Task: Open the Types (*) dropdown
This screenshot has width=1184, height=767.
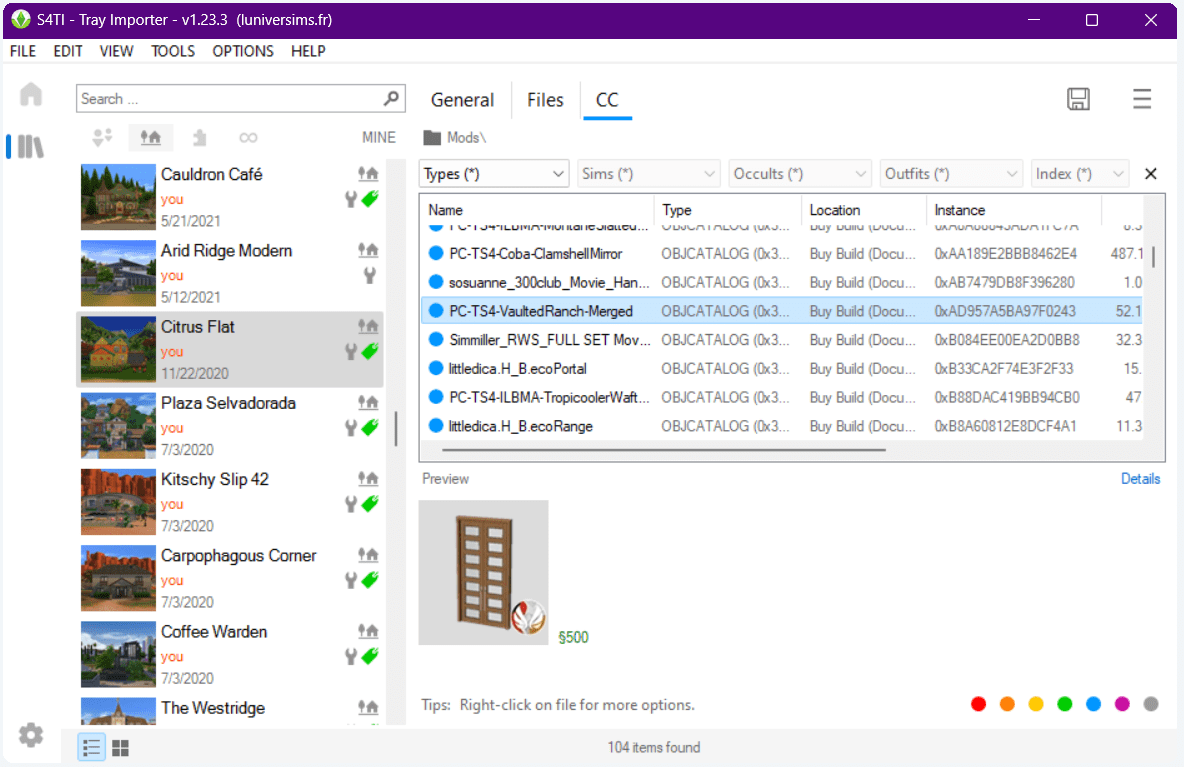Action: click(x=493, y=173)
